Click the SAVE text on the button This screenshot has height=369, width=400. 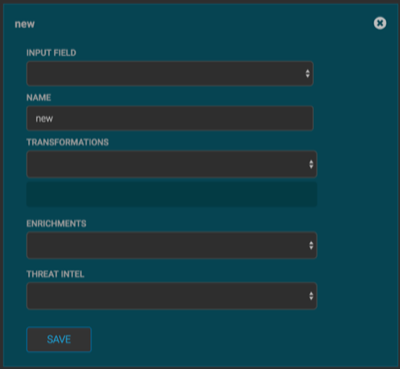click(x=59, y=339)
